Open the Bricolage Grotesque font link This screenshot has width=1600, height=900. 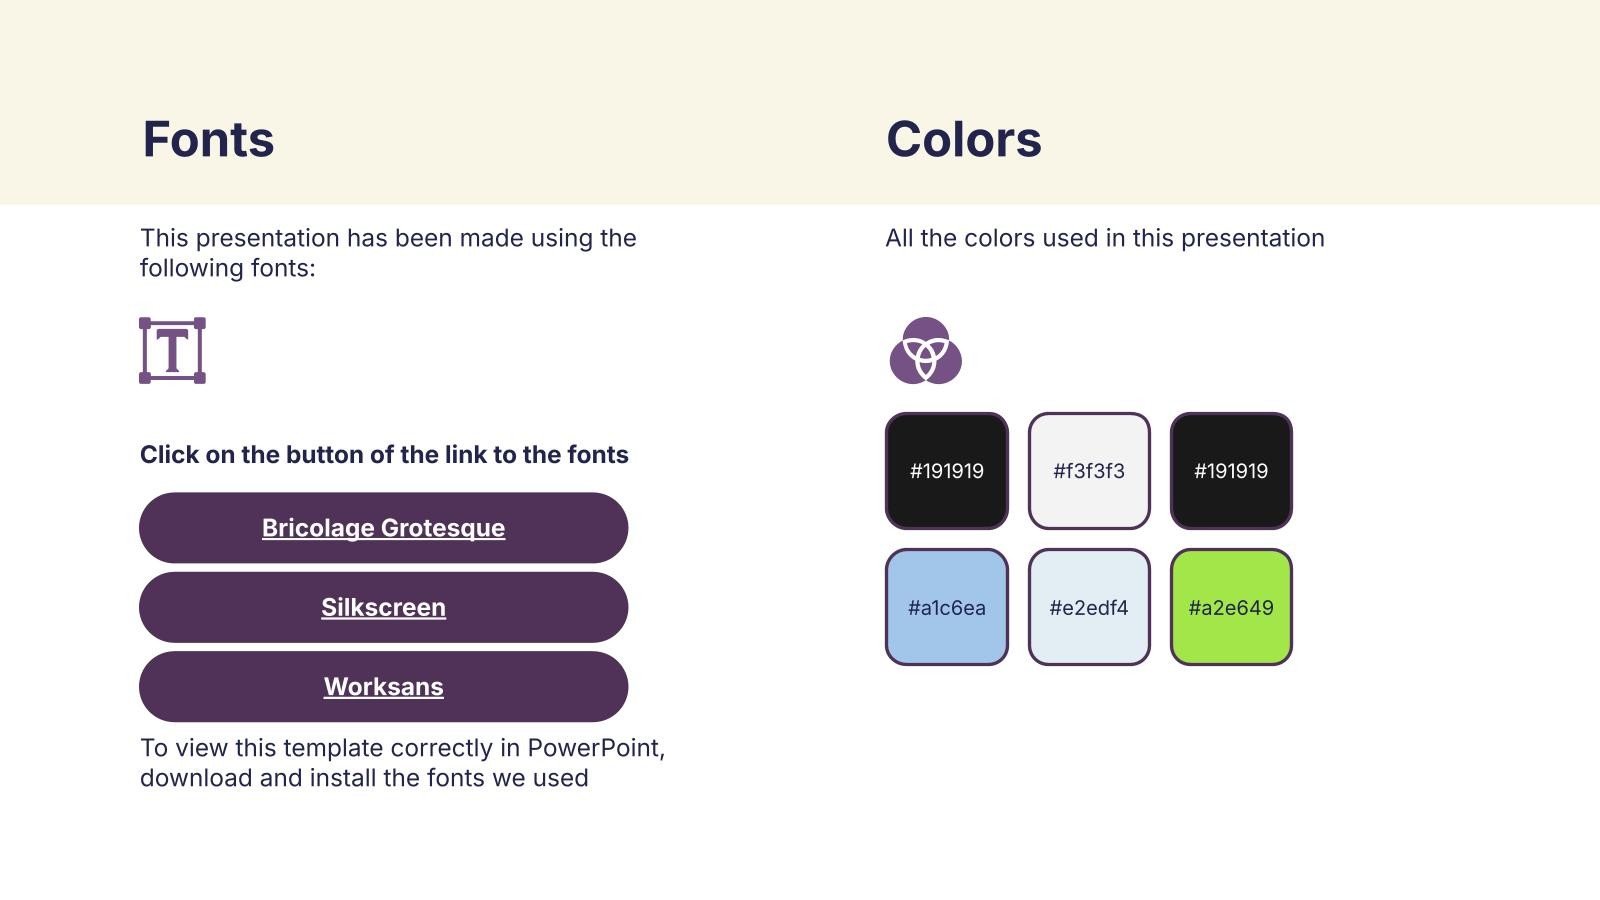coord(383,528)
